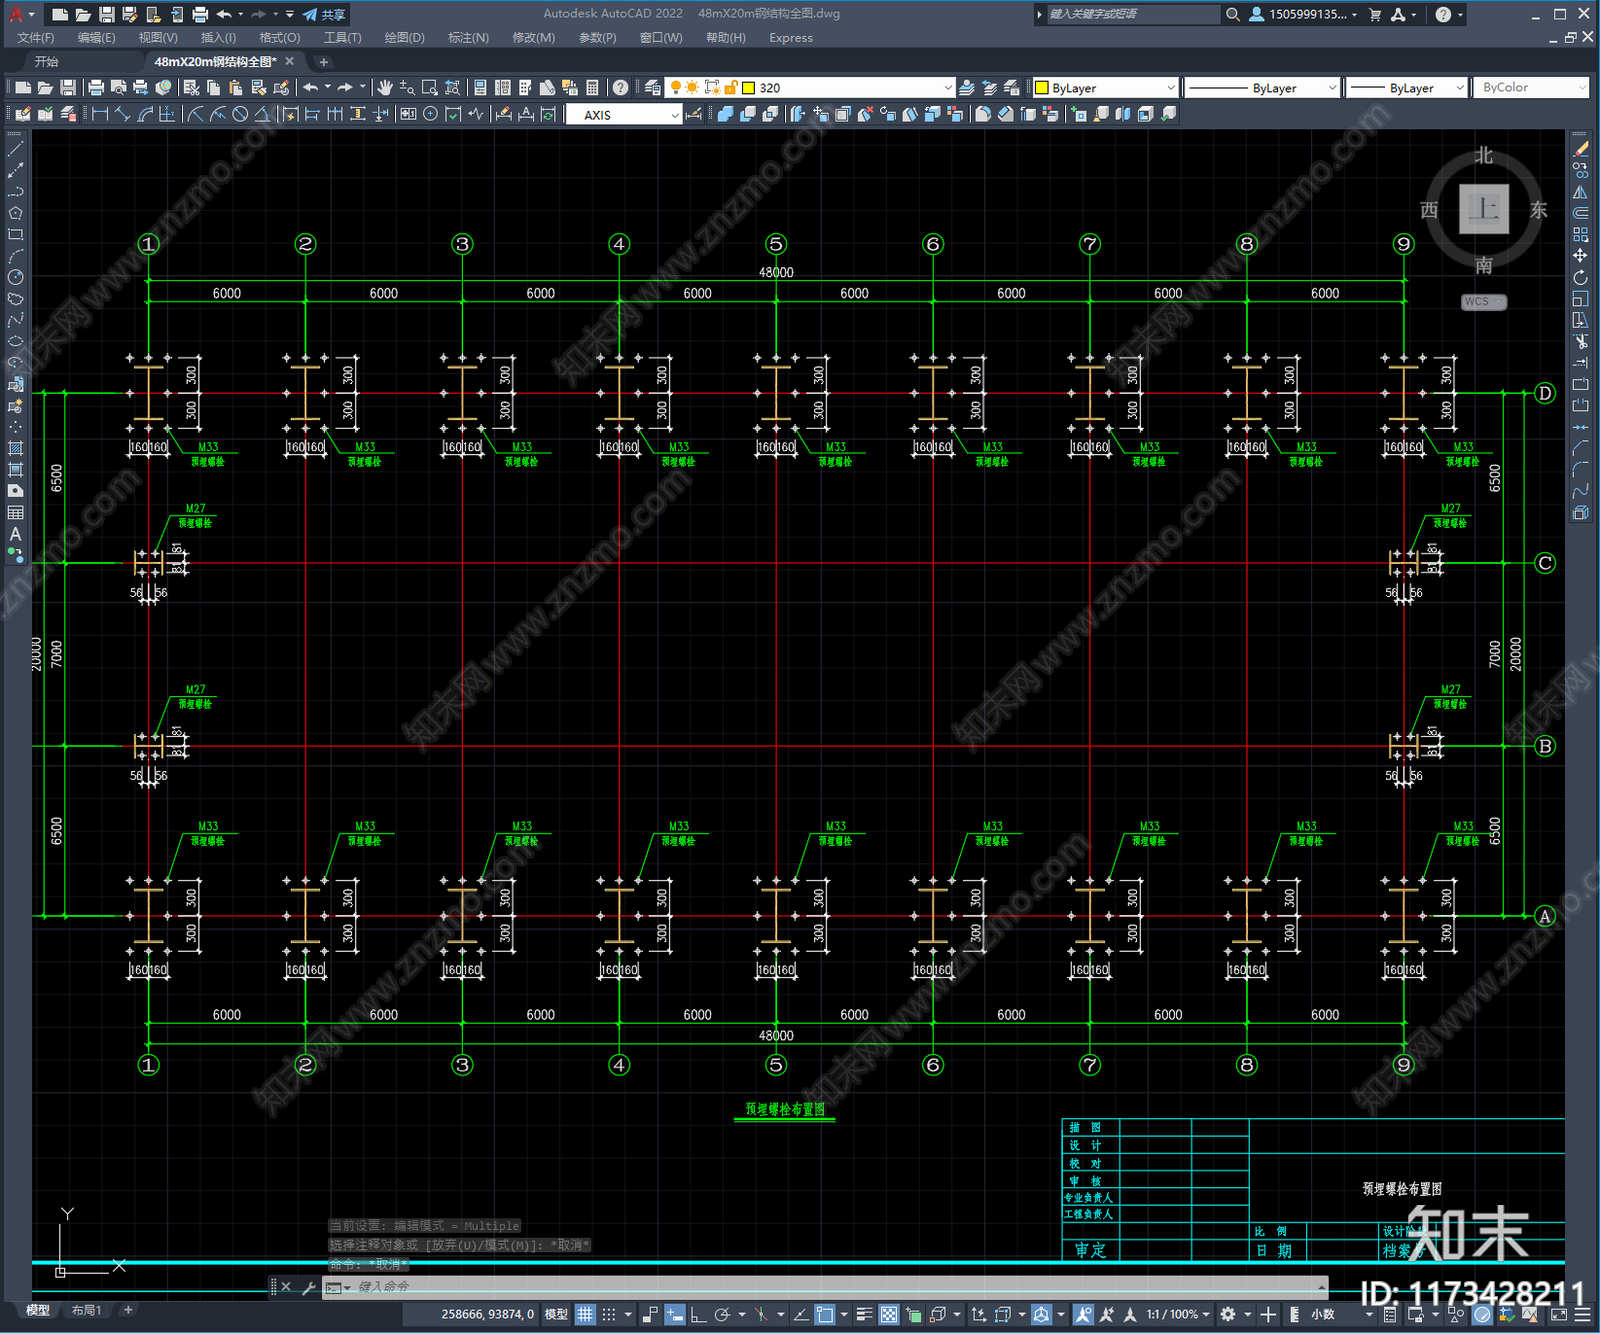Click the Undo arrow in quick access toolbar
This screenshot has height=1333, width=1600.
pyautogui.click(x=224, y=14)
